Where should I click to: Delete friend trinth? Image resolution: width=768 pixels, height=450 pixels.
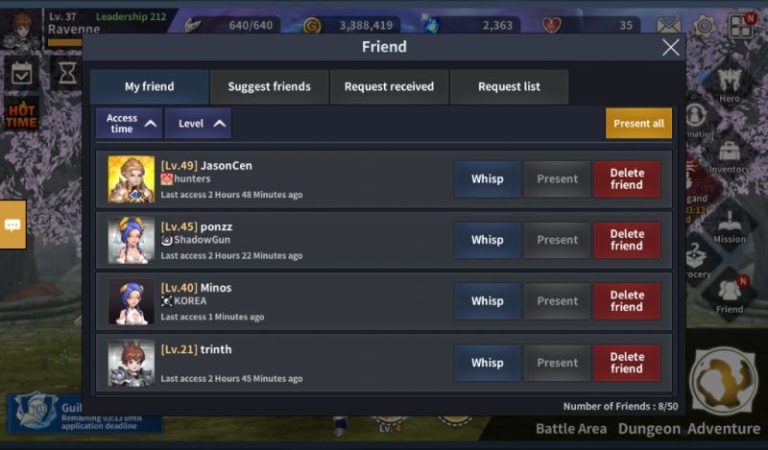tap(627, 363)
